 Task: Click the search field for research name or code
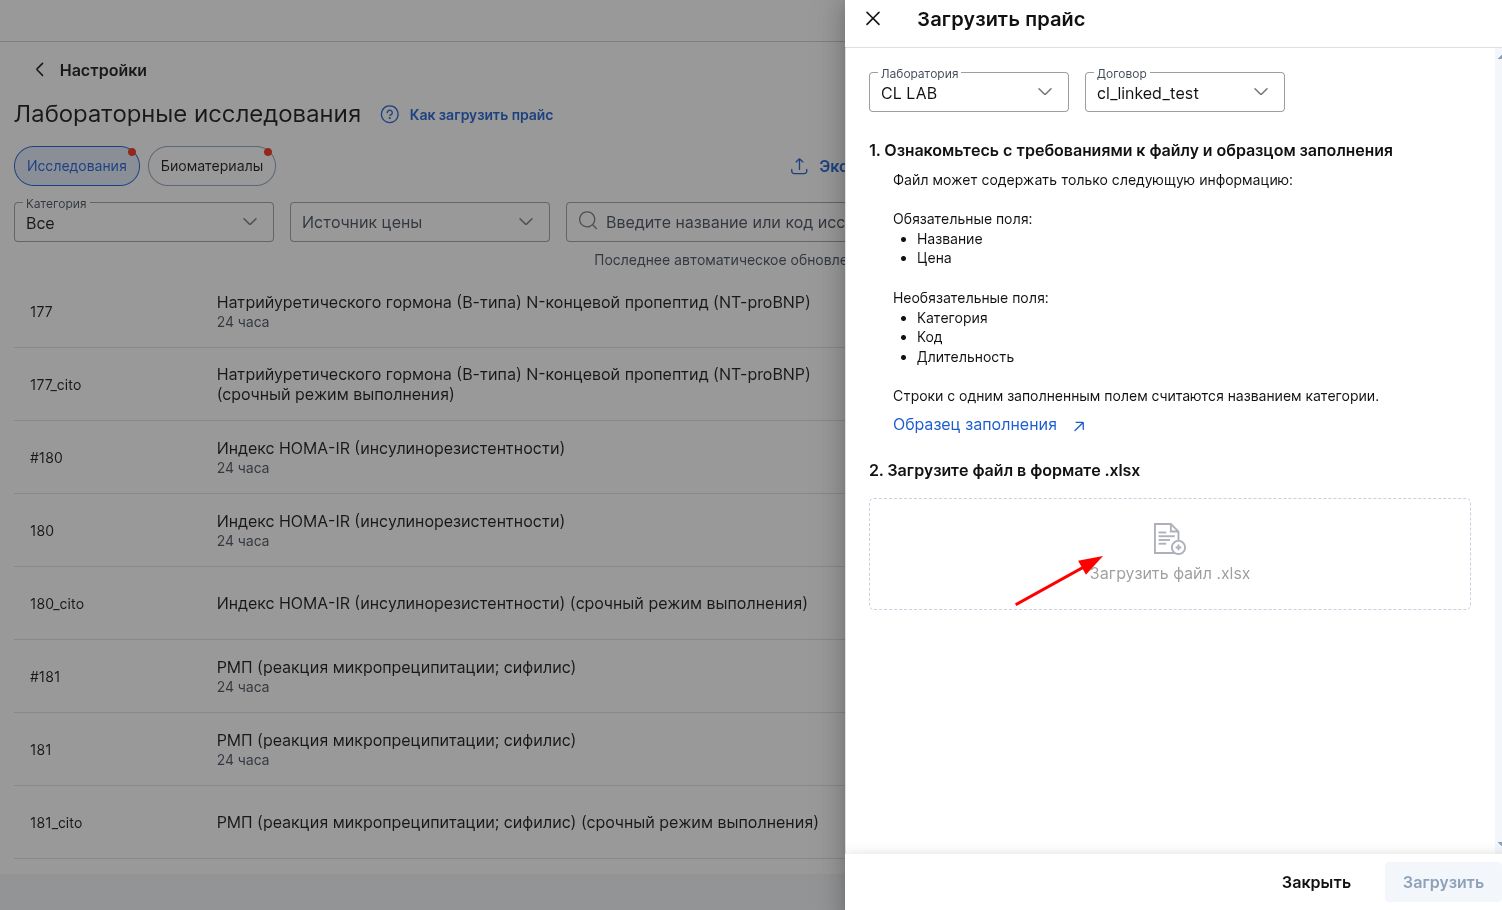[706, 222]
